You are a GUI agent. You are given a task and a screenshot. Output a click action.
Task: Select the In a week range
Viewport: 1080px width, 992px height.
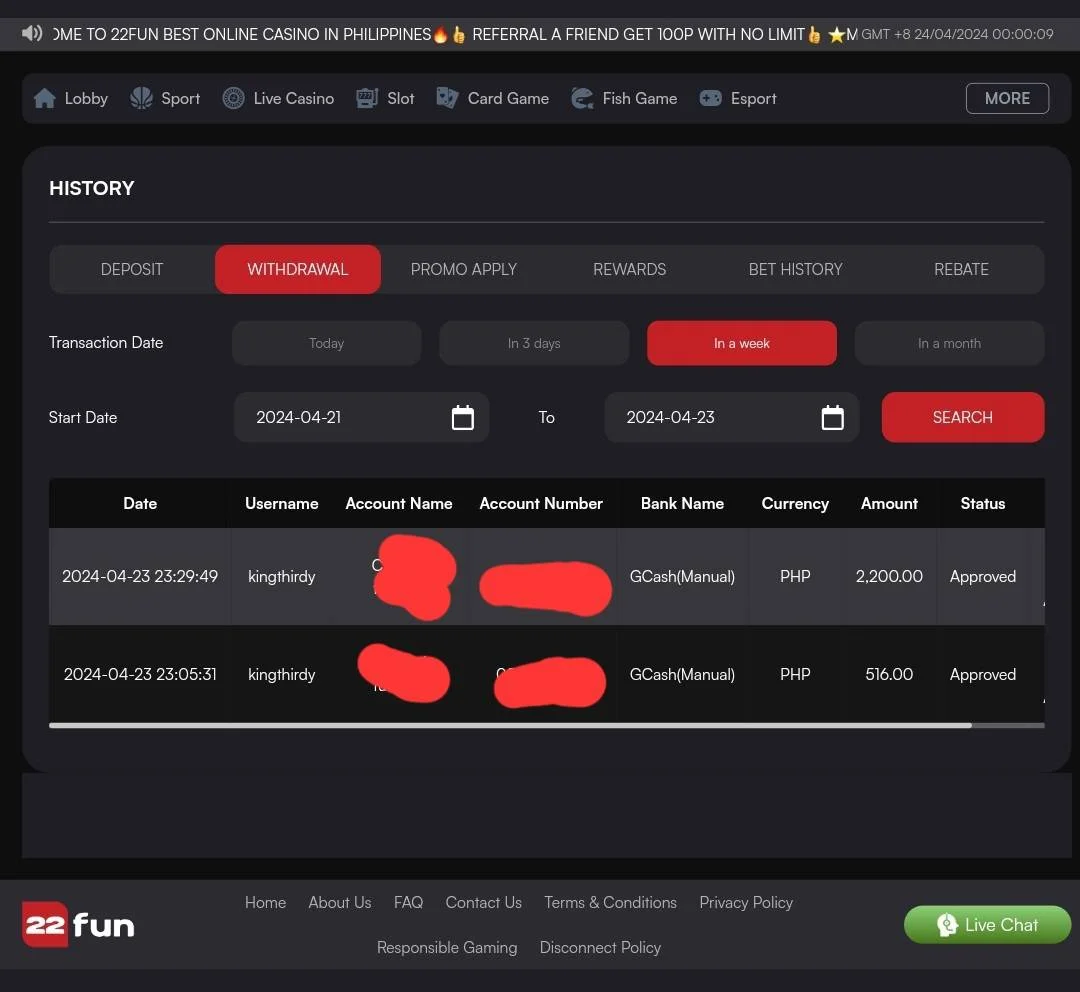[742, 343]
